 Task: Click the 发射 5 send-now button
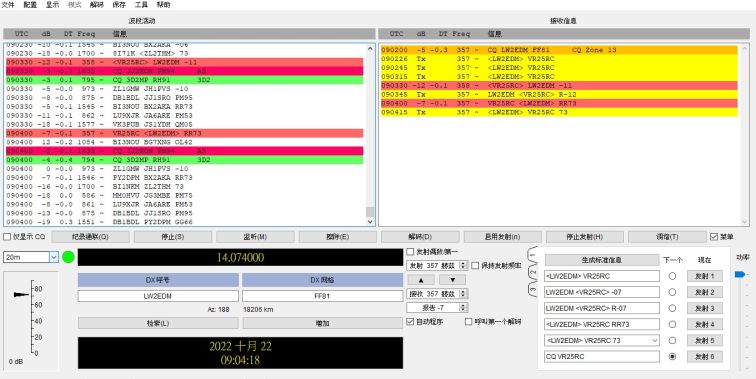704,340
